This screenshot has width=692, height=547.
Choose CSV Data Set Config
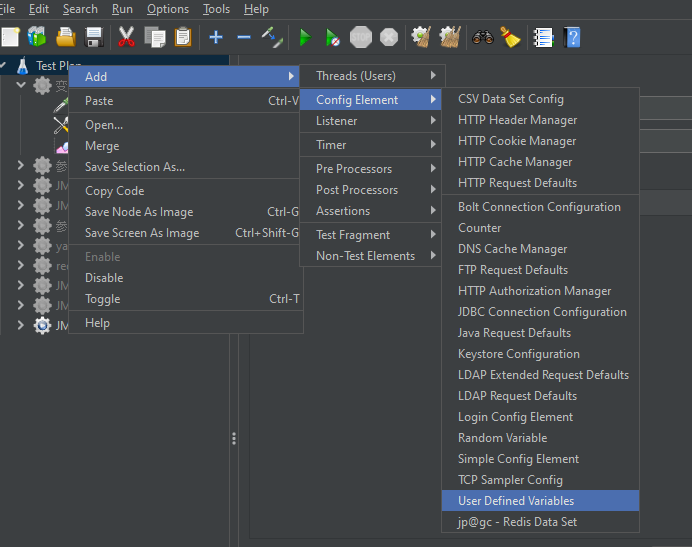(510, 99)
